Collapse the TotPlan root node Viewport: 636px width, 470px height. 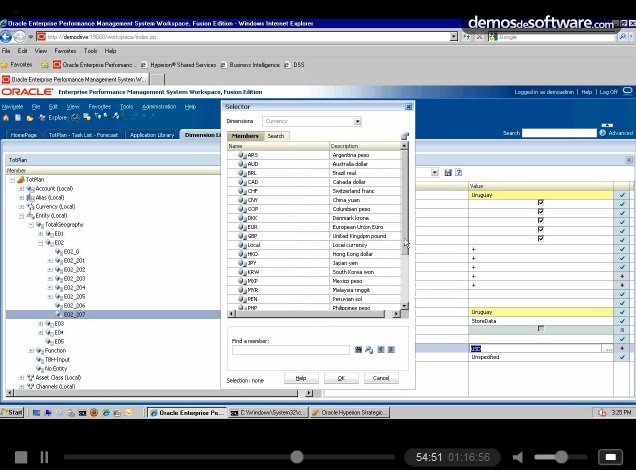[x=12, y=180]
